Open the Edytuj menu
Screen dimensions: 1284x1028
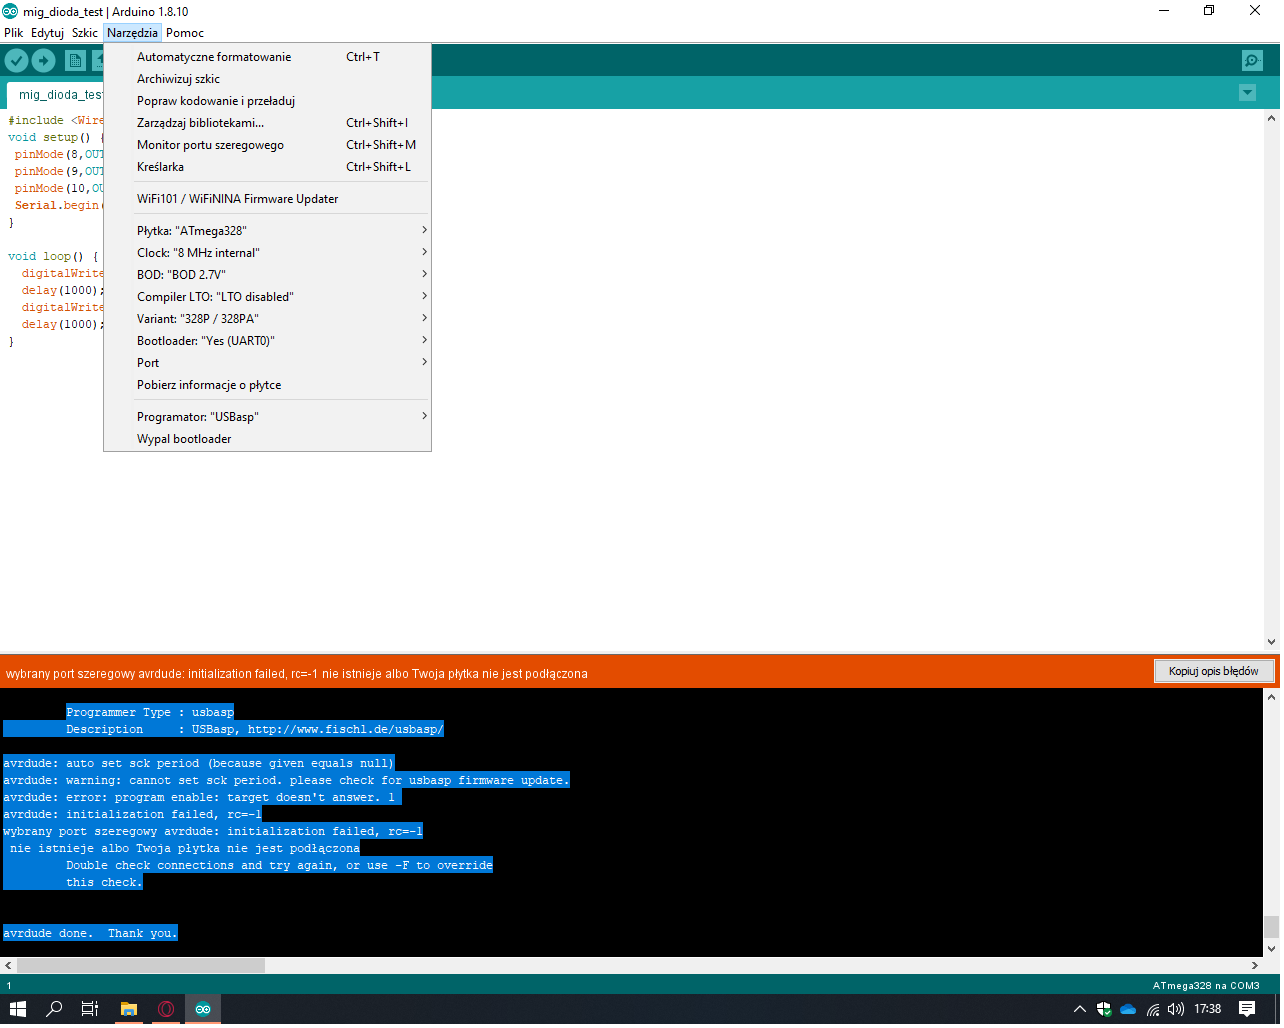point(47,33)
